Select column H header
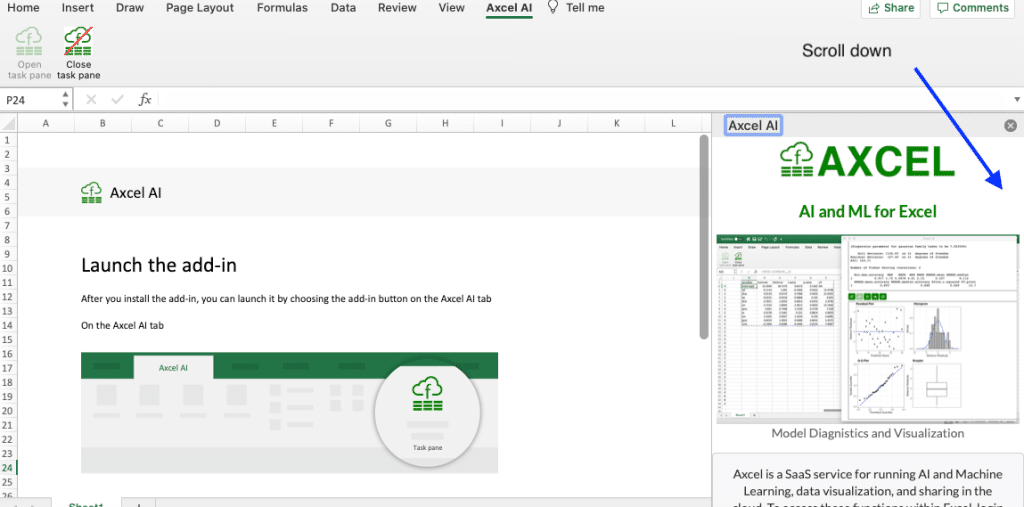 445,123
